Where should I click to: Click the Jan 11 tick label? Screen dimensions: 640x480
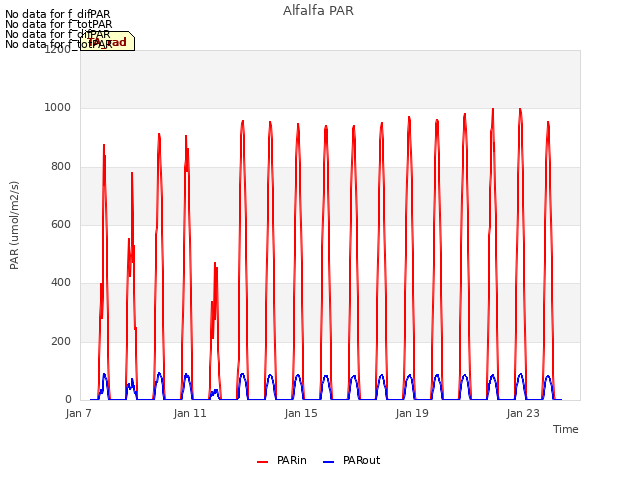[x=190, y=413]
